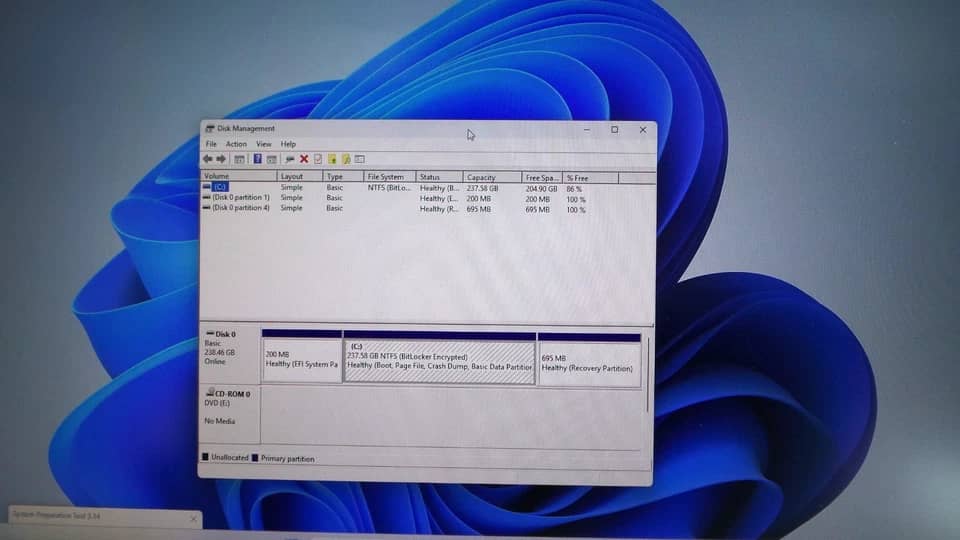Sort by the % Free column header
Image resolution: width=960 pixels, height=540 pixels.
pyautogui.click(x=590, y=178)
